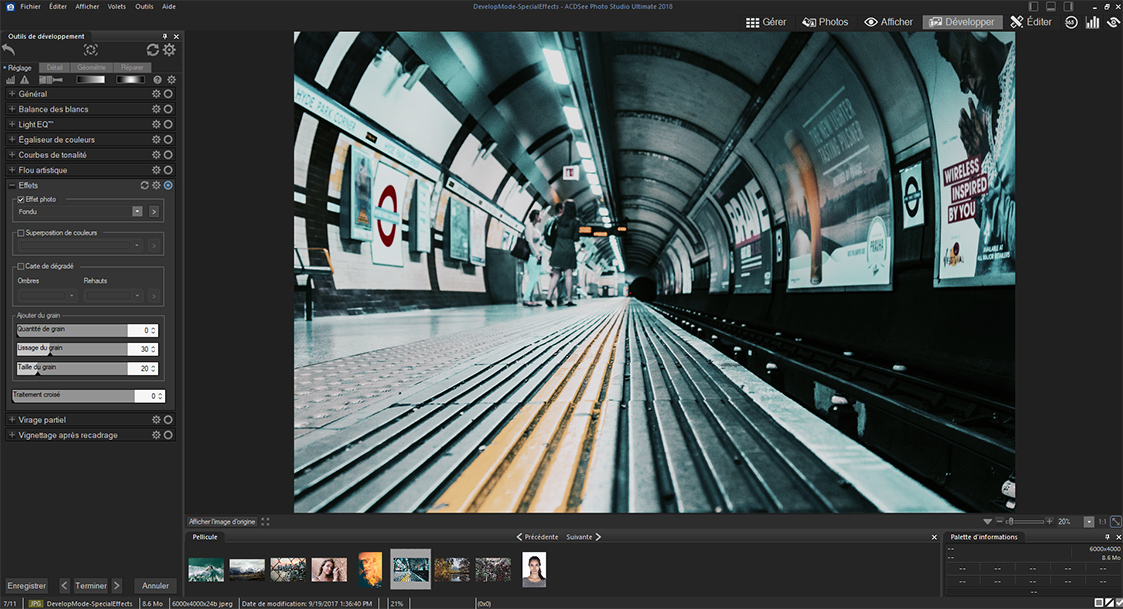Open the Outils menu
The image size is (1123, 609).
point(145,6)
